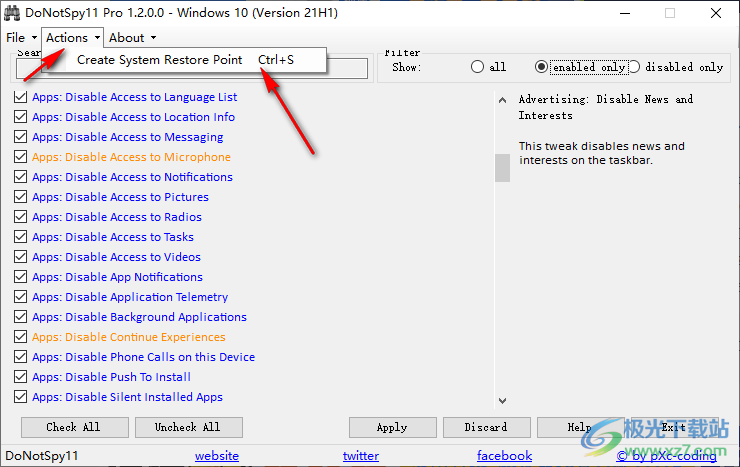The height and width of the screenshot is (467, 740).
Task: Click the Check All button
Action: [75, 427]
